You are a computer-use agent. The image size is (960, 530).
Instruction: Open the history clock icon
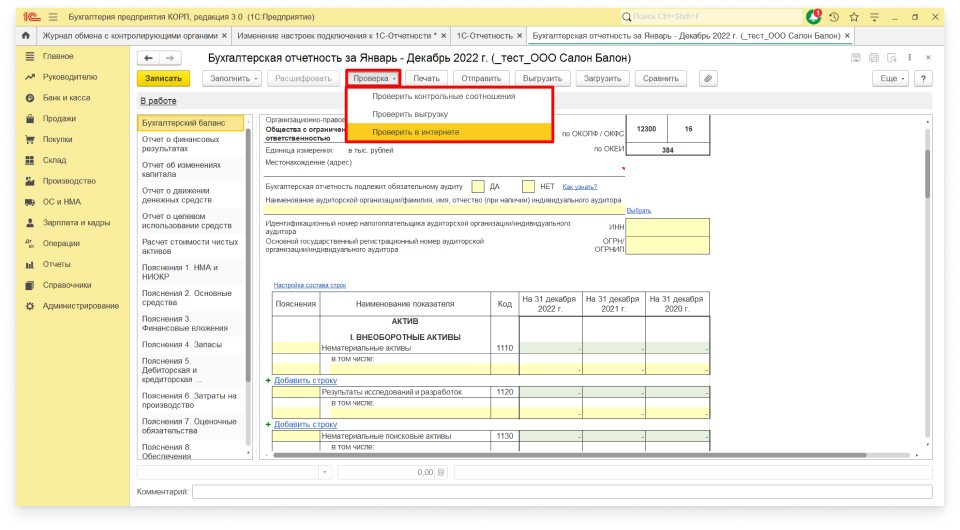(834, 17)
